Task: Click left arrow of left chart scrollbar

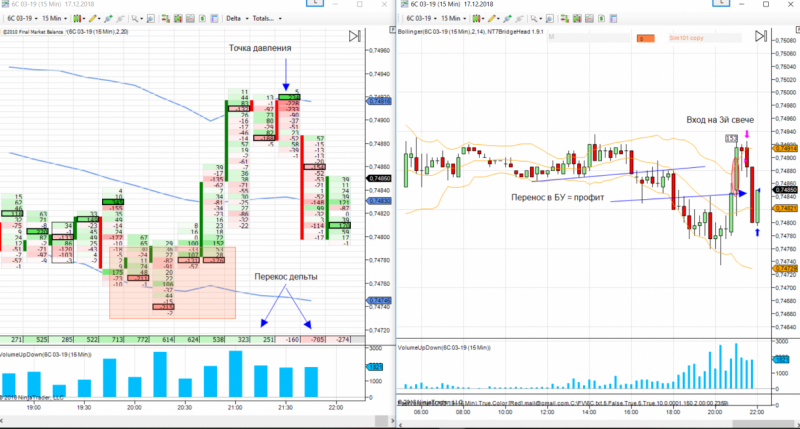Action: (x=3, y=421)
